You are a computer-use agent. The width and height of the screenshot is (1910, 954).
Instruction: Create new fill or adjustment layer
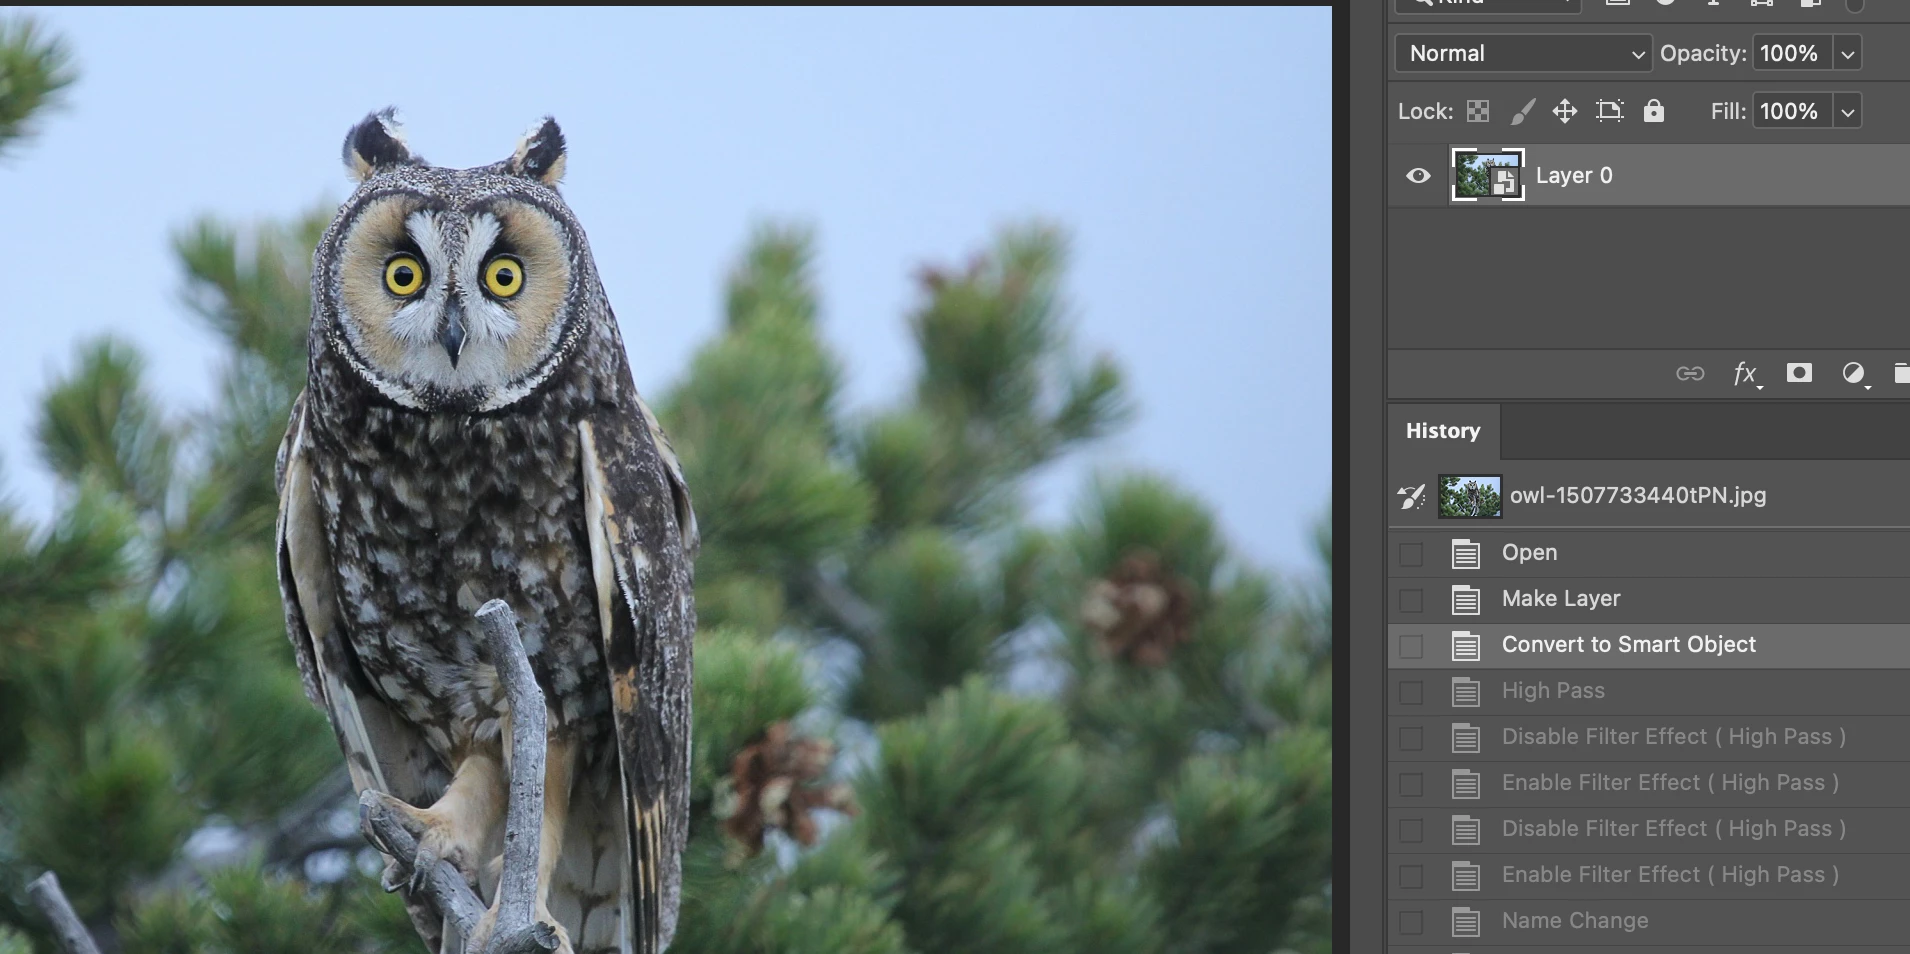coord(1855,374)
